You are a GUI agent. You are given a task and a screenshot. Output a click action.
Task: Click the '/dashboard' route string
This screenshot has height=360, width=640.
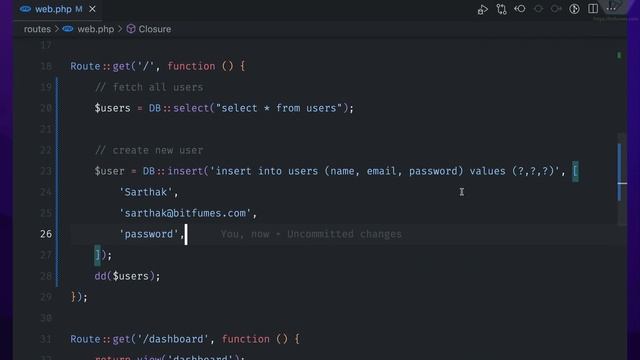173,339
